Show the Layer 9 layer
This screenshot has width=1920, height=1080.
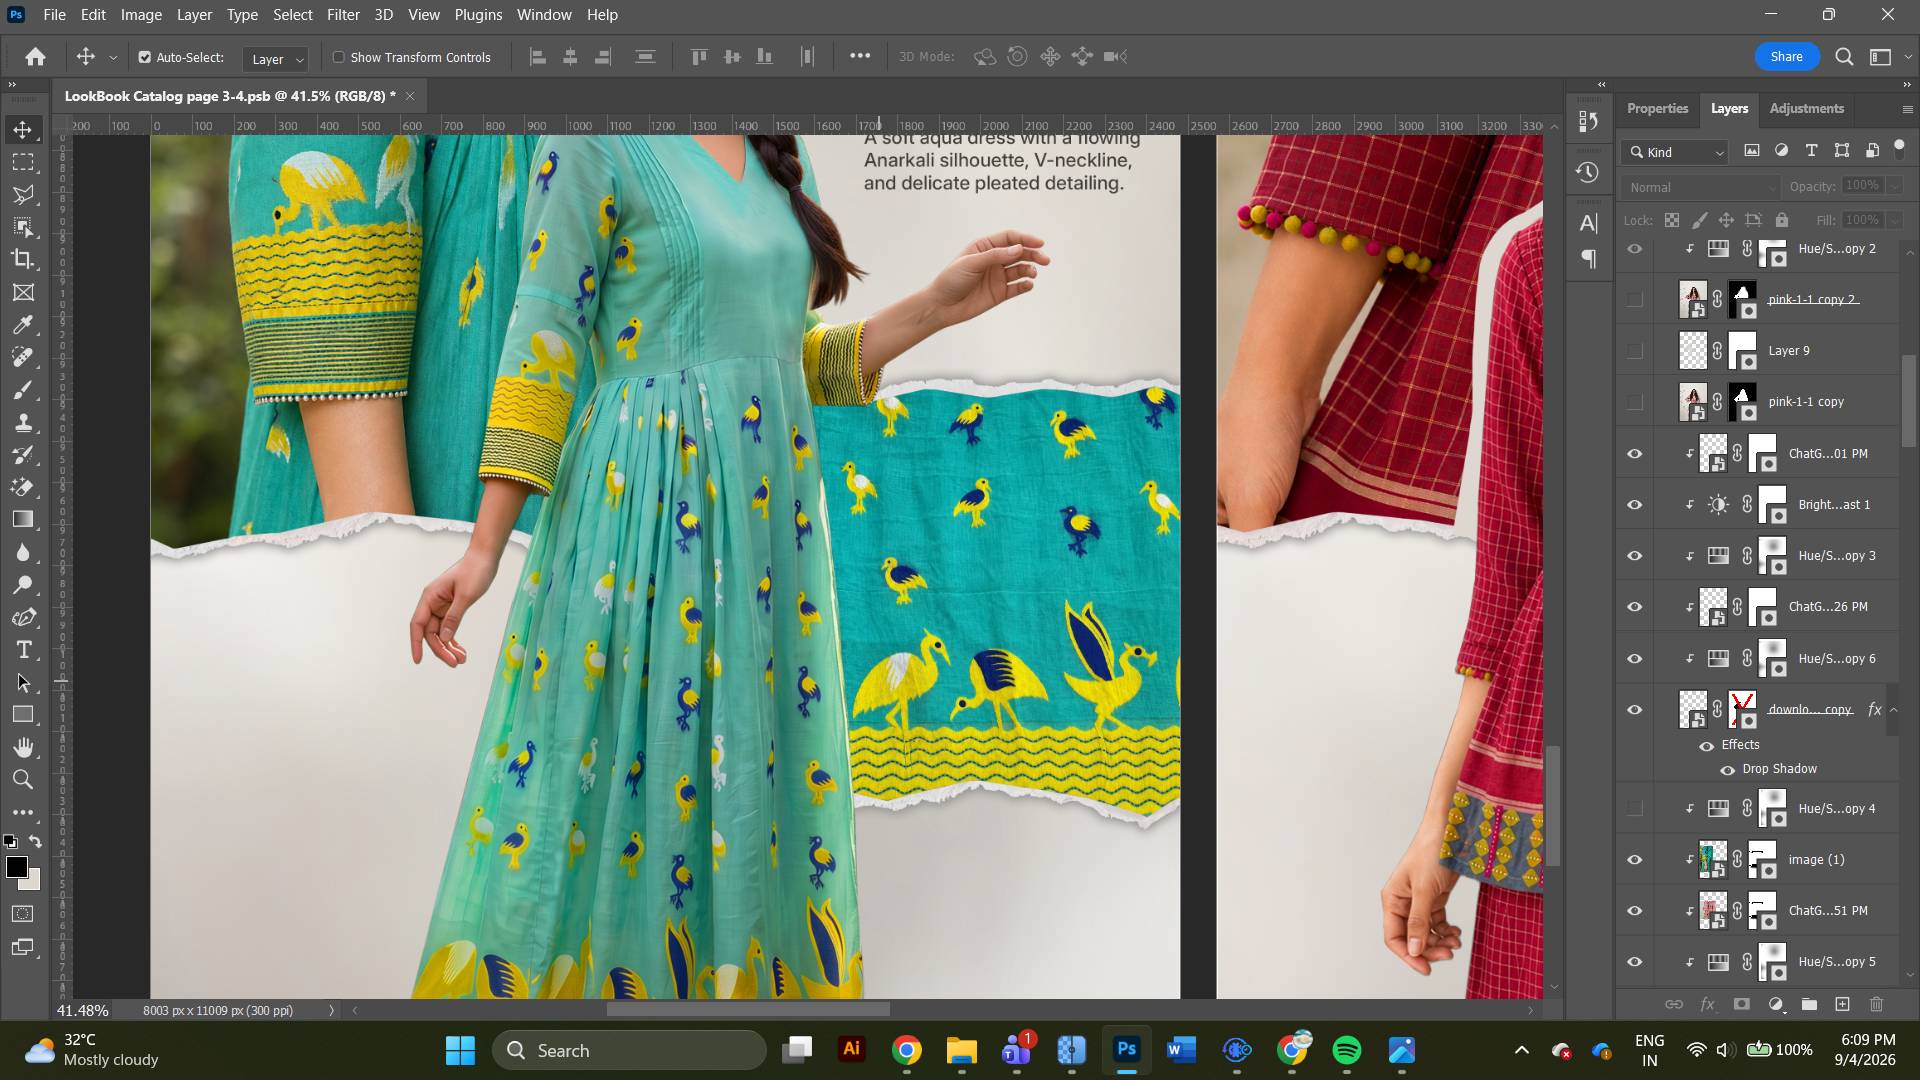click(x=1635, y=351)
